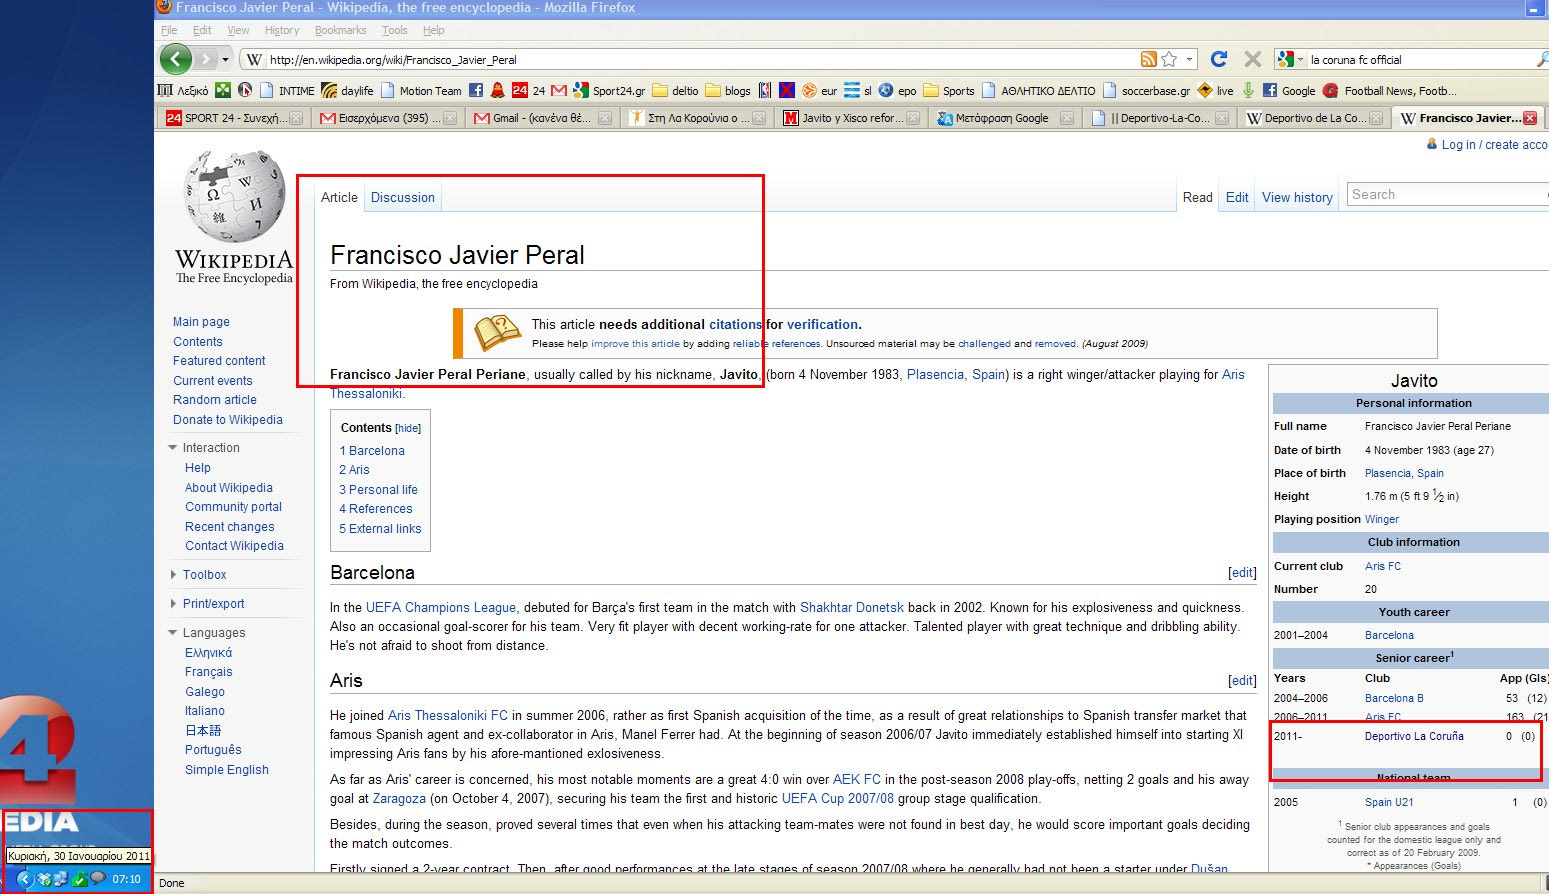Open the address bar URL dropdown arrow

(1189, 59)
